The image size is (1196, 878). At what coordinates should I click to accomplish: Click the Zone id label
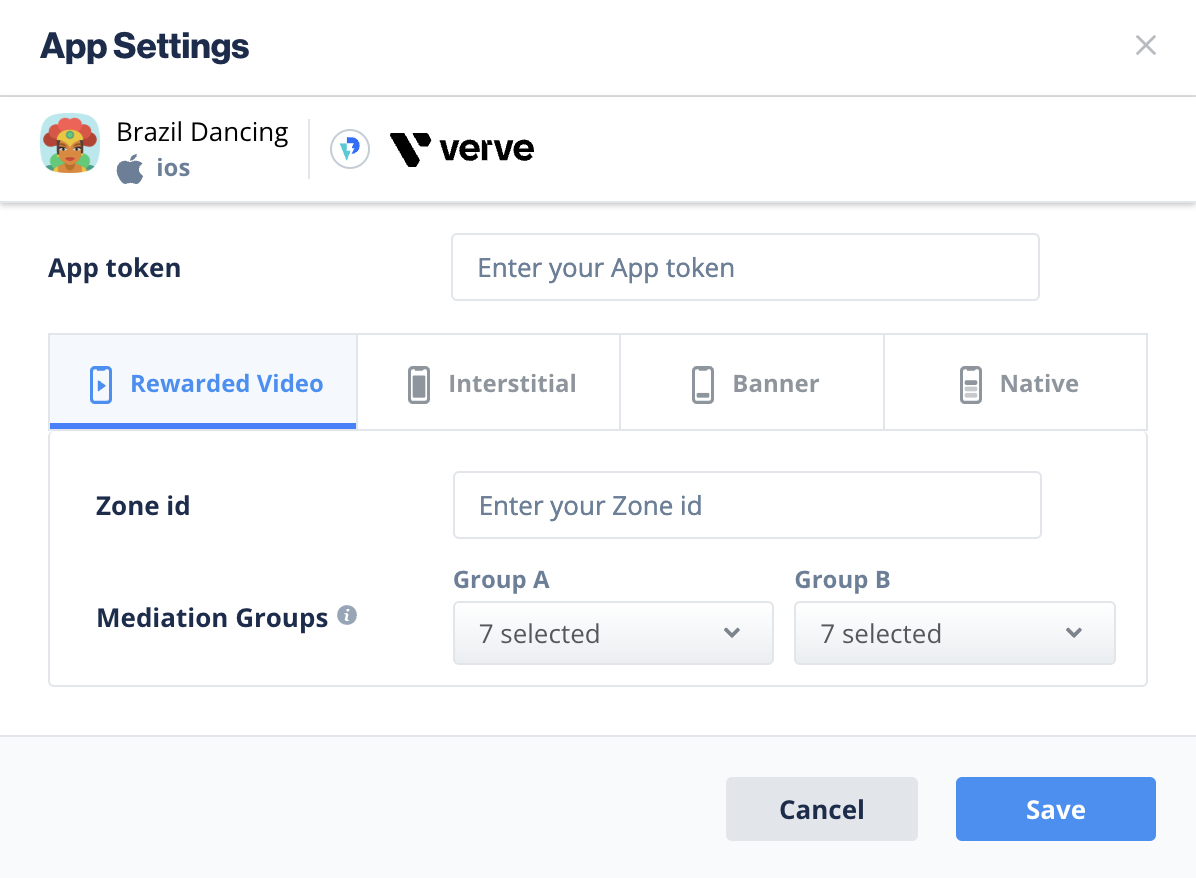(x=143, y=506)
